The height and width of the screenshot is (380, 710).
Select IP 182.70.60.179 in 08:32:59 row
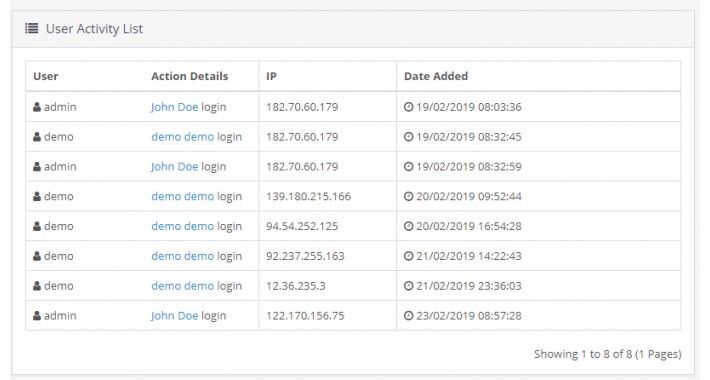click(302, 167)
